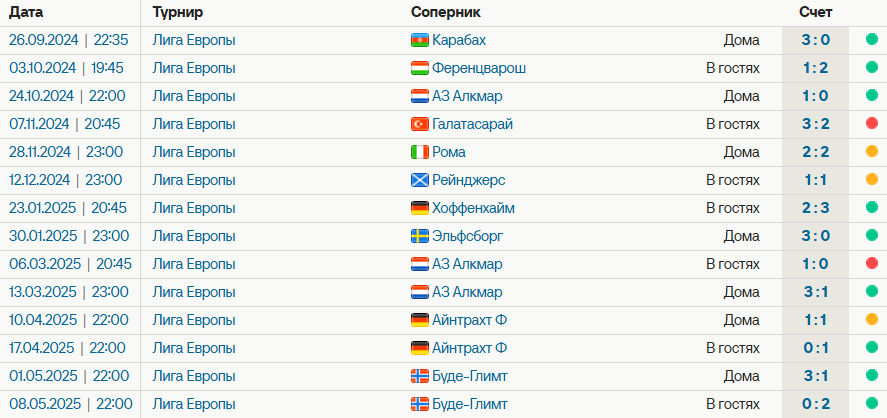This screenshot has height=418, width=887.
Task: Click the green result dot for Карабах match
Action: pos(871,40)
